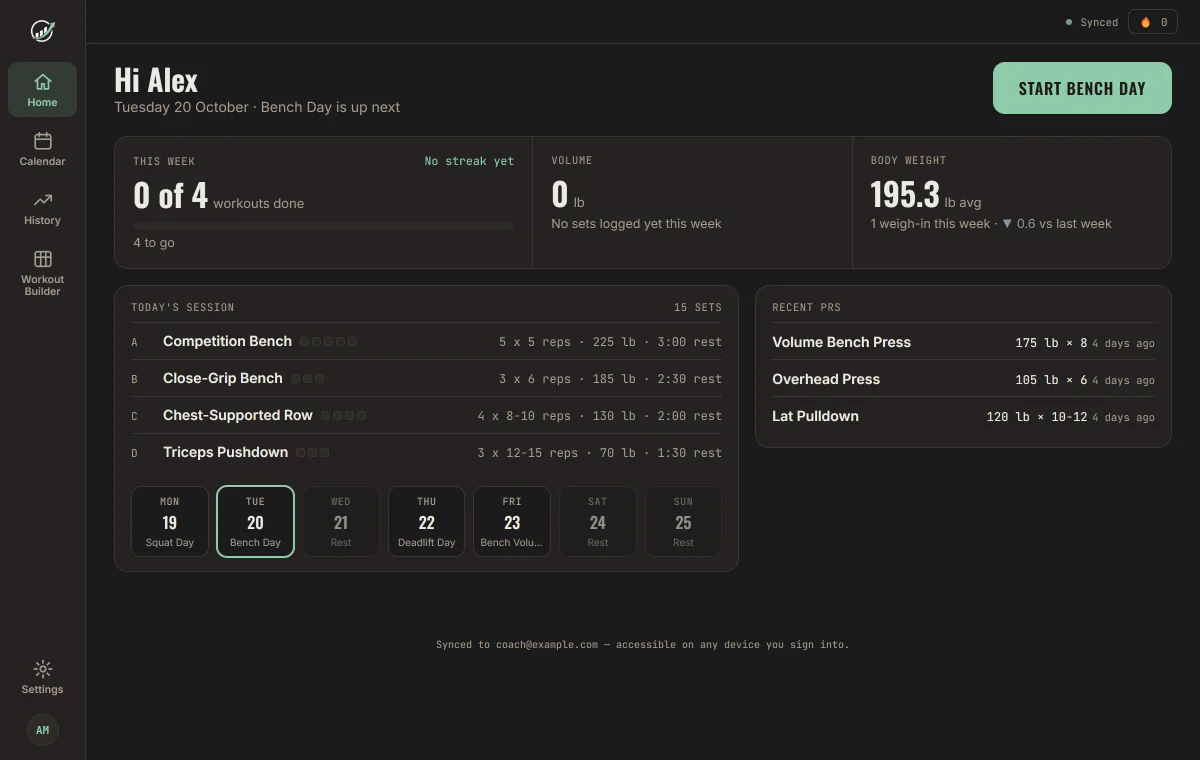
Task: Click 'Tuesday 20 October · Bench Day is up next'
Action: pos(257,107)
